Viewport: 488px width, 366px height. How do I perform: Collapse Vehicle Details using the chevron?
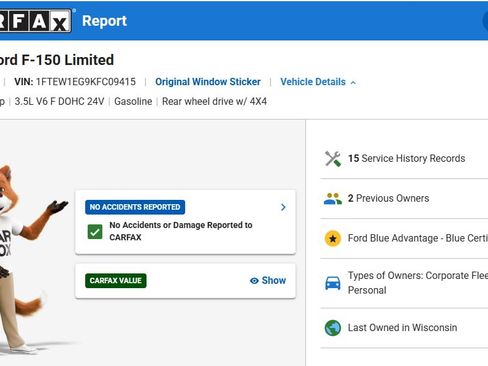click(x=353, y=82)
